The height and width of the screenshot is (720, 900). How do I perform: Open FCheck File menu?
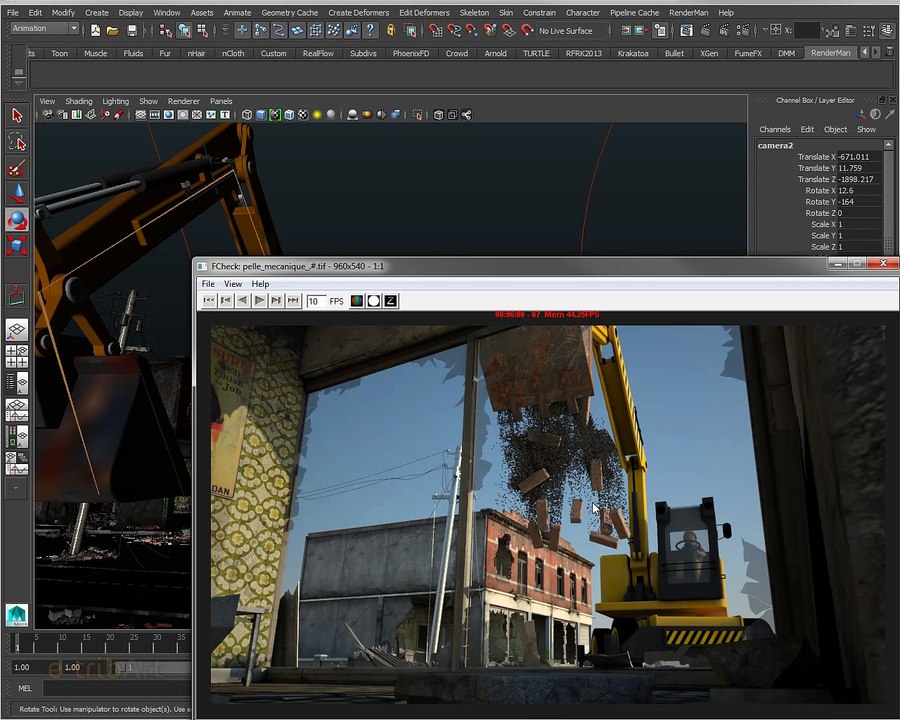pyautogui.click(x=208, y=284)
